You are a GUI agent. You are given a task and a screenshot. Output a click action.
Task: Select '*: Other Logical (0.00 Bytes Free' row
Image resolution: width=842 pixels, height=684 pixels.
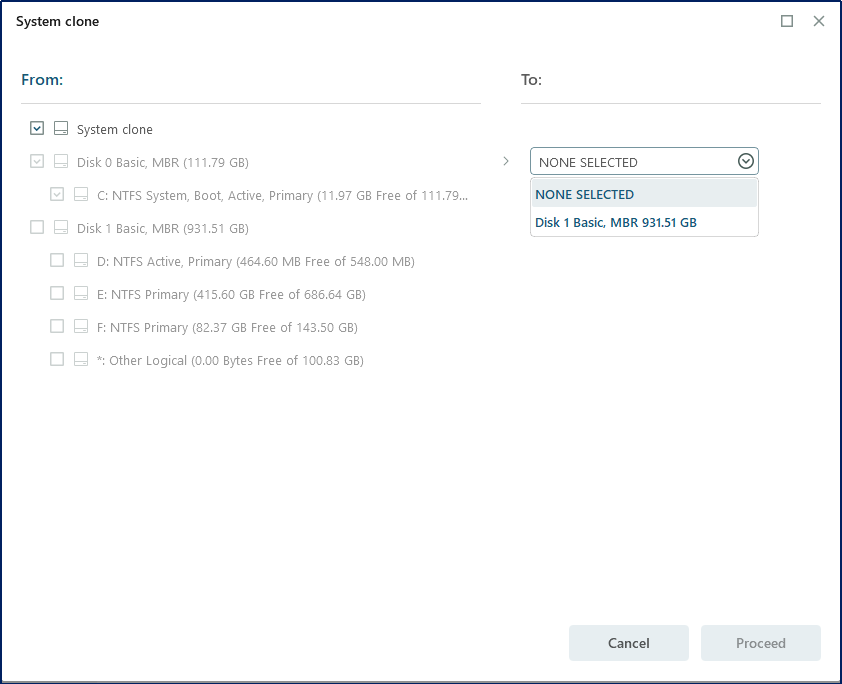[x=230, y=360]
